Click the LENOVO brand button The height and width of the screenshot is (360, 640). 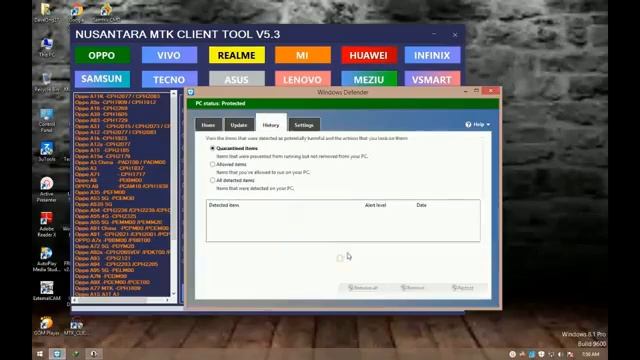click(x=302, y=79)
